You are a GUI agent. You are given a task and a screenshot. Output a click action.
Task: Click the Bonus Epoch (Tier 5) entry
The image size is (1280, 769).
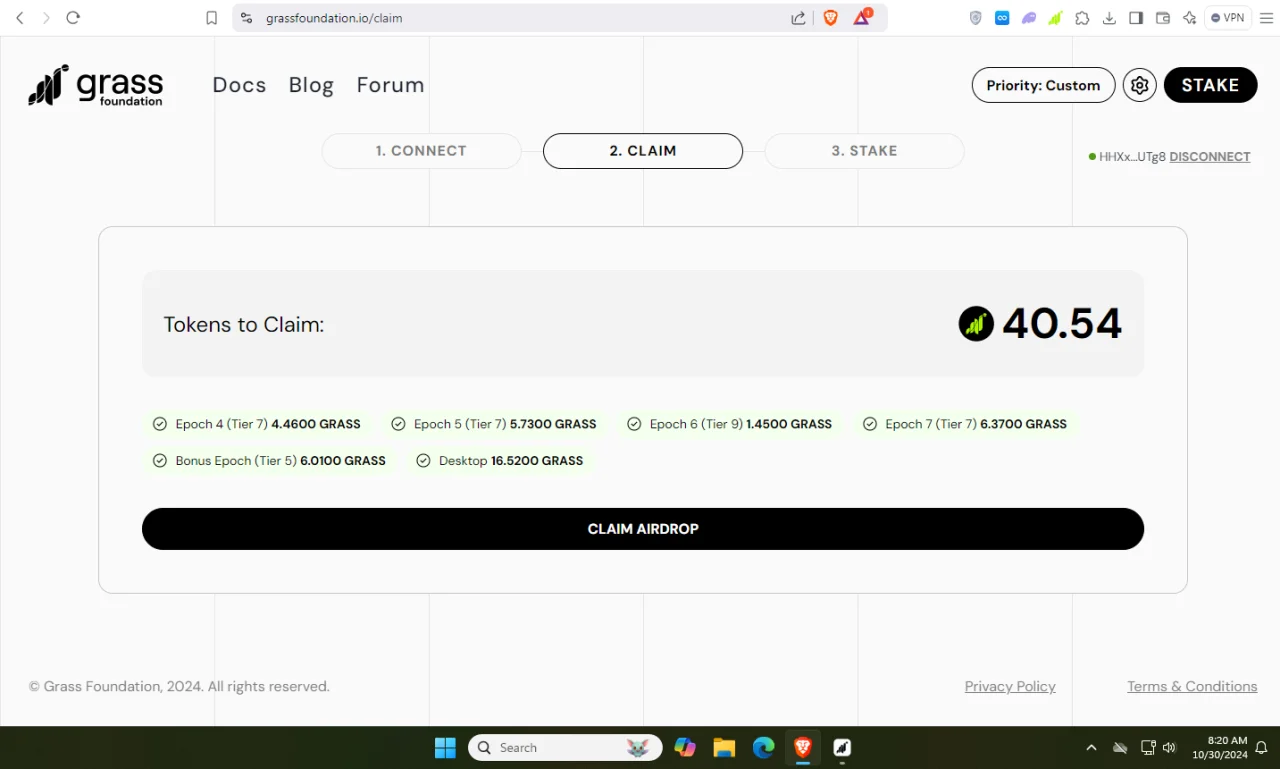coord(269,461)
